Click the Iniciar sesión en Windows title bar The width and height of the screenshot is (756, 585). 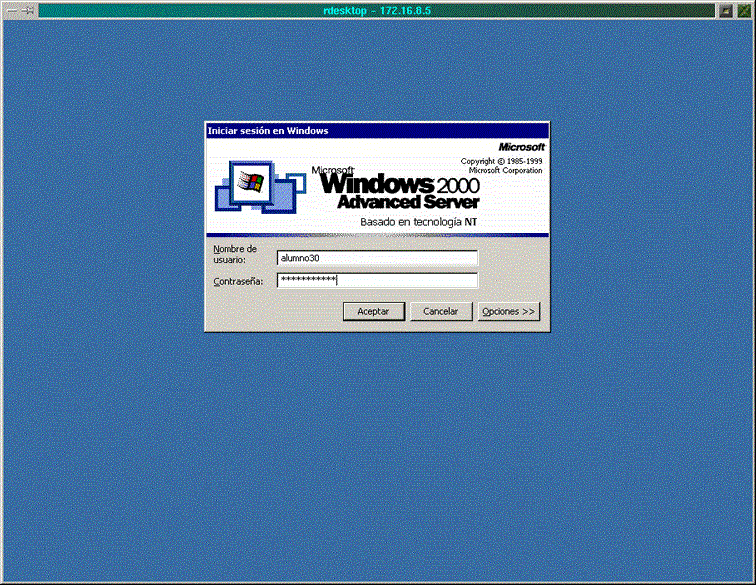pos(377,131)
